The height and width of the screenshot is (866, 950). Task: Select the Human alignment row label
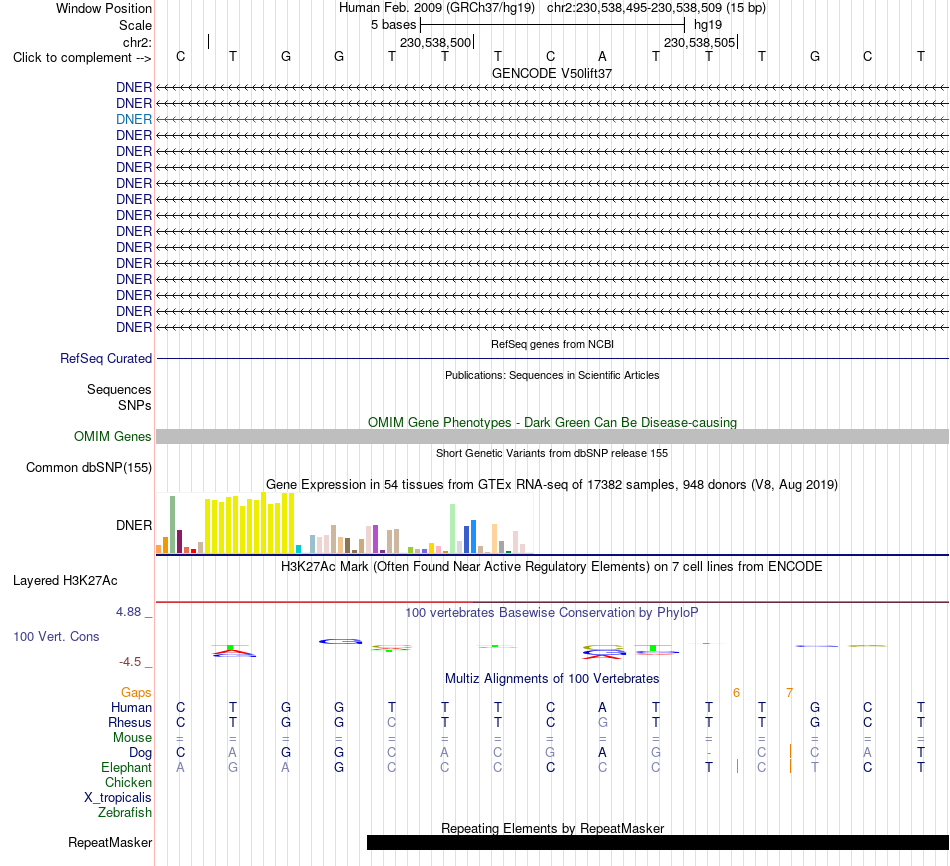point(131,708)
